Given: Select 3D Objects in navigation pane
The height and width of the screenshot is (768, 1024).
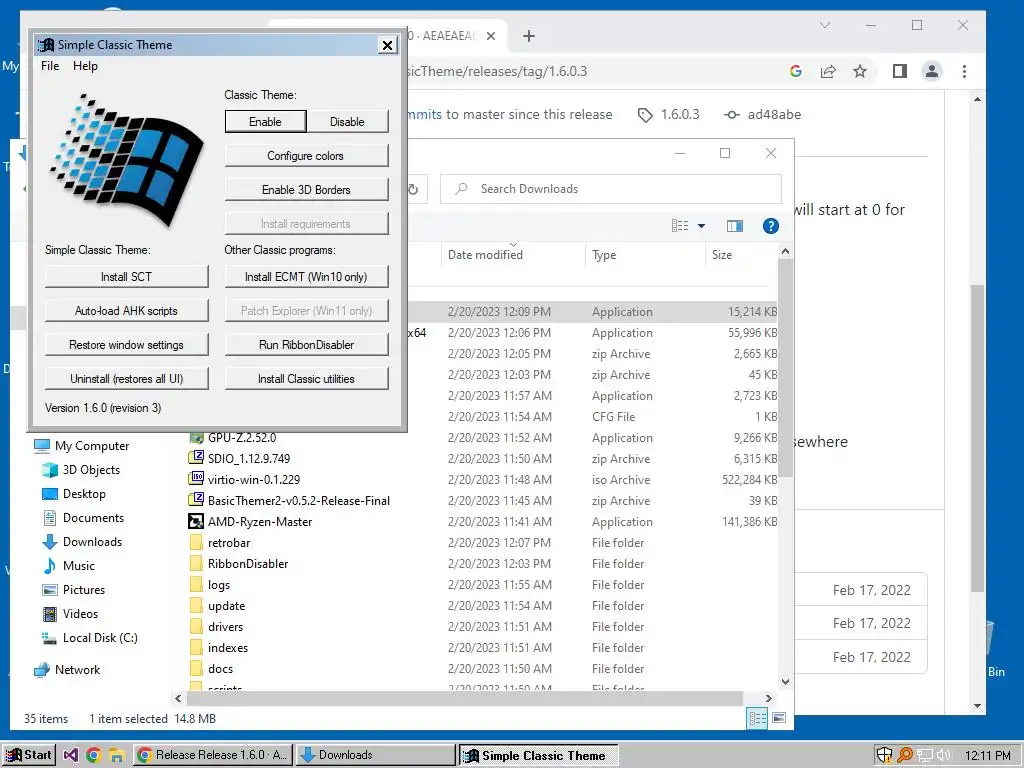Looking at the screenshot, I should pos(91,470).
